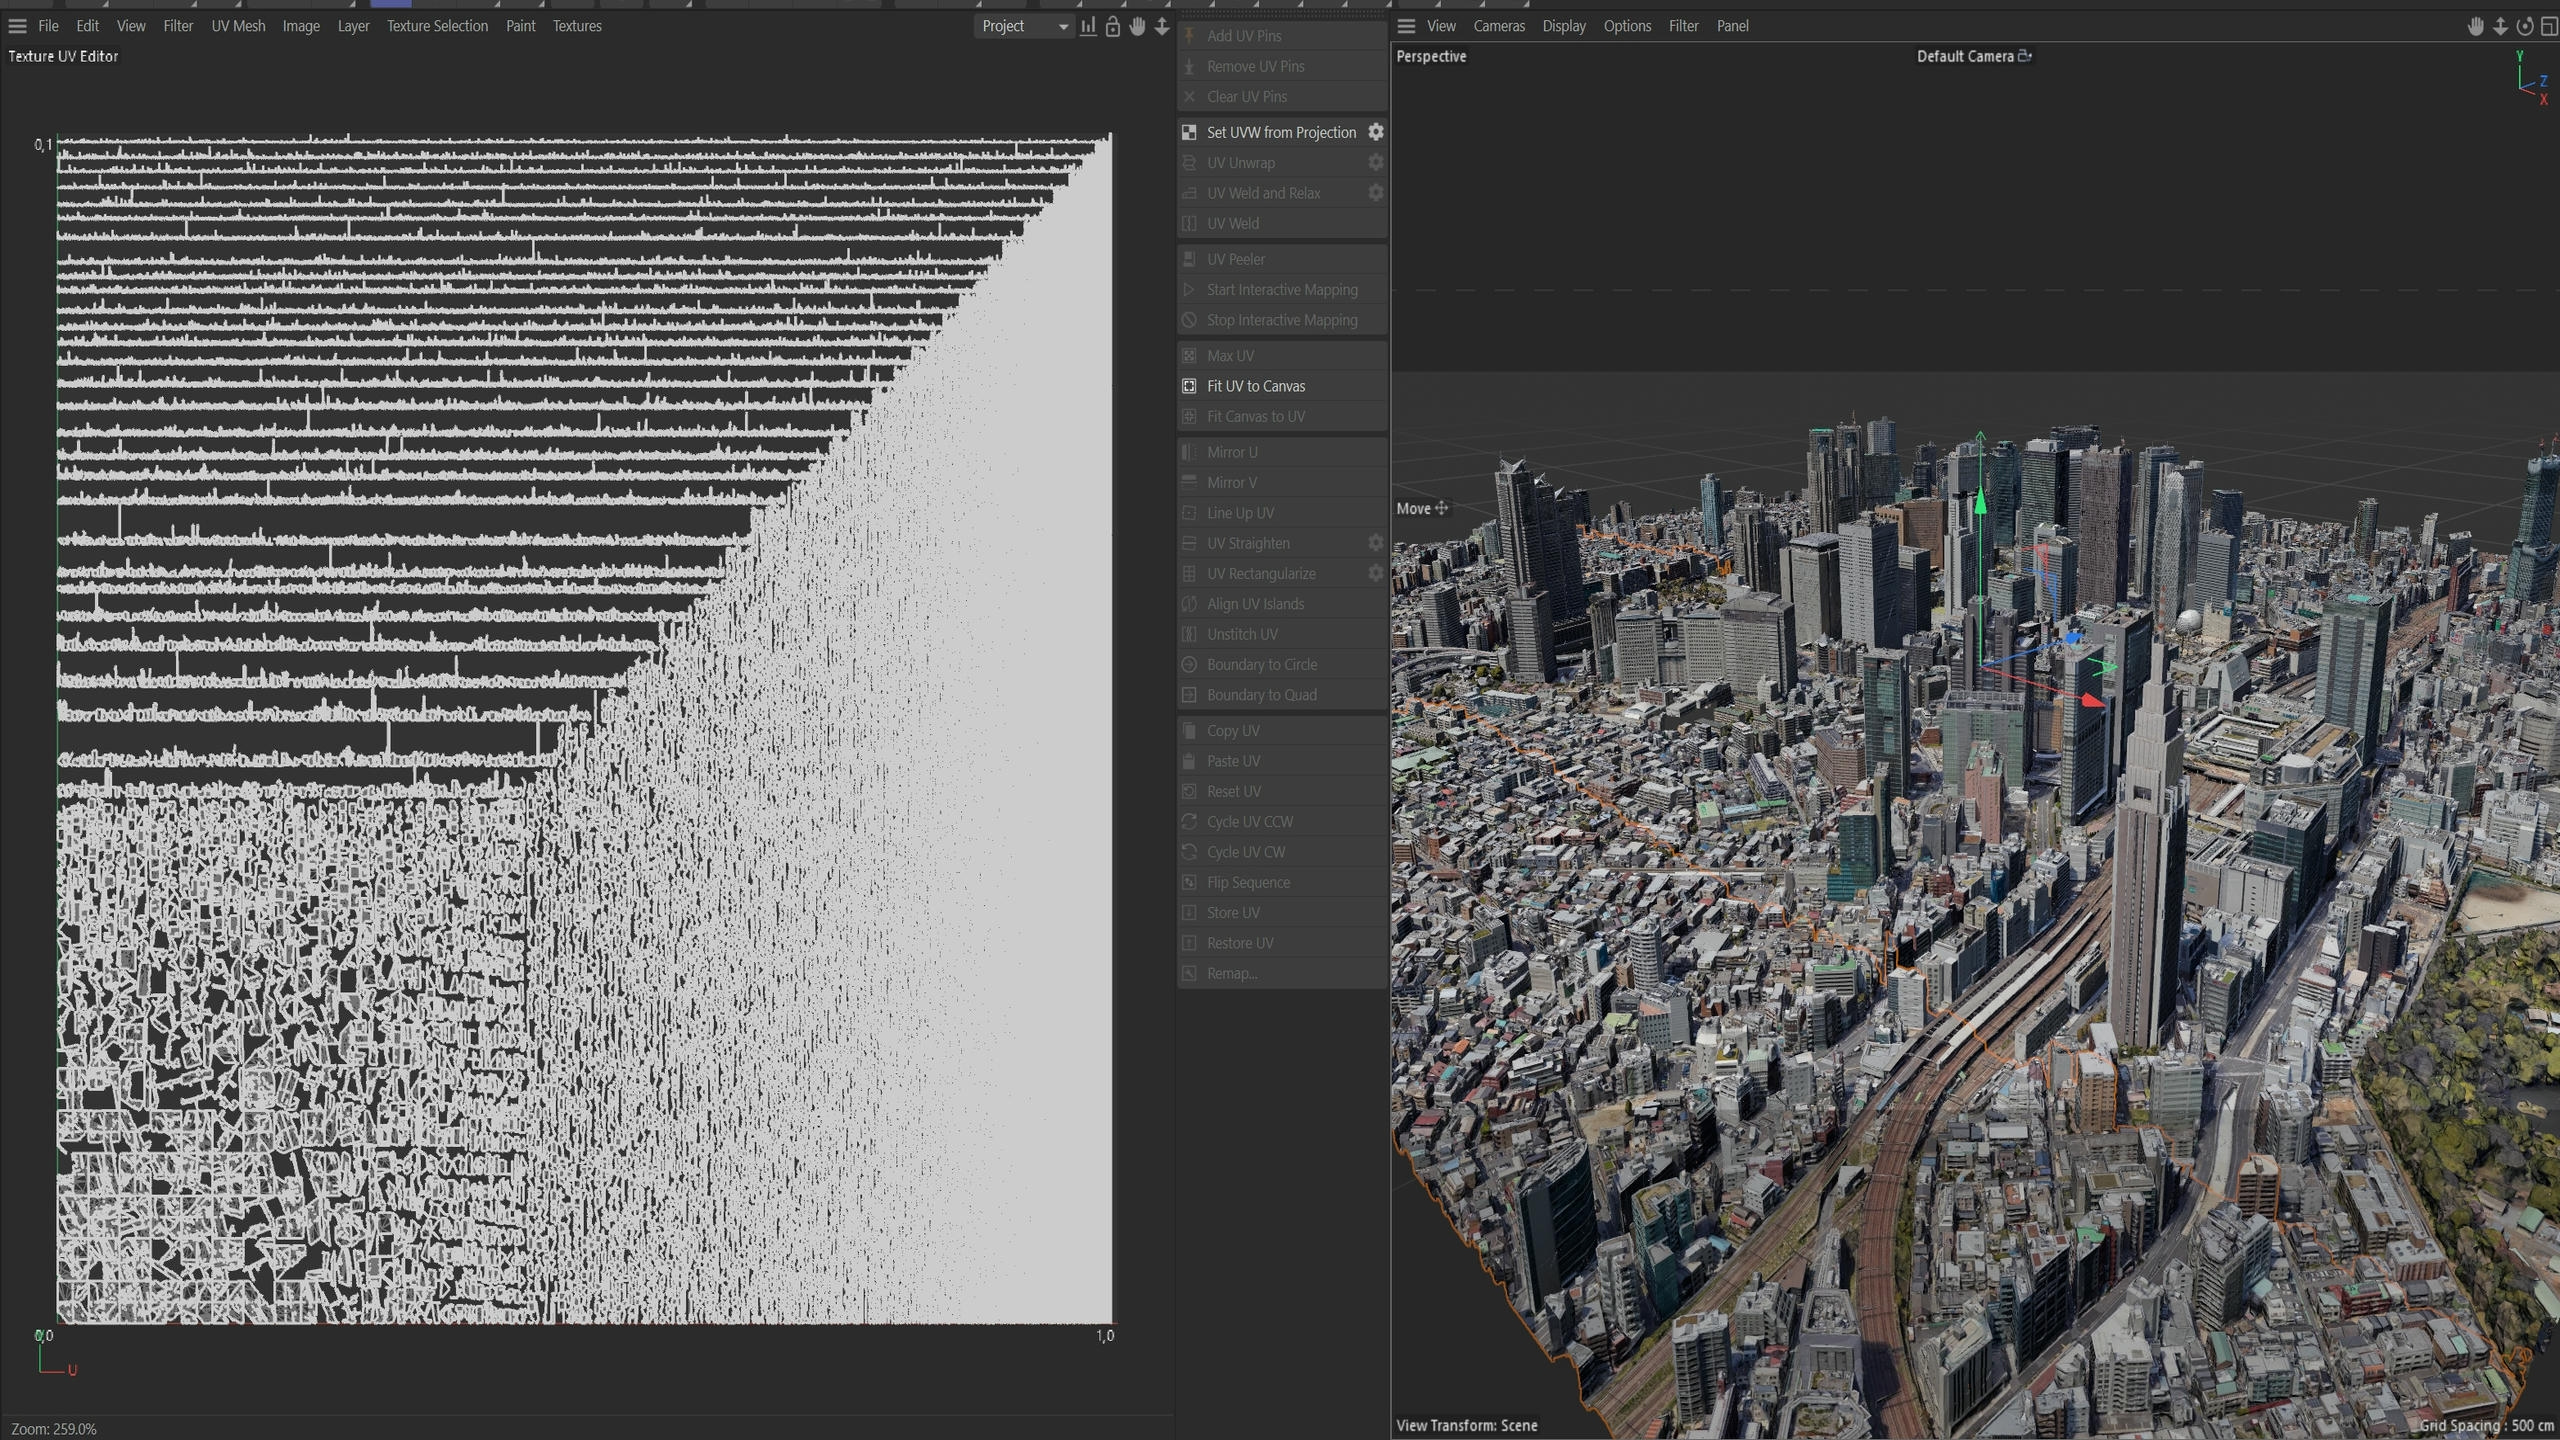
Task: Open UV Straighten gear settings
Action: 1376,543
